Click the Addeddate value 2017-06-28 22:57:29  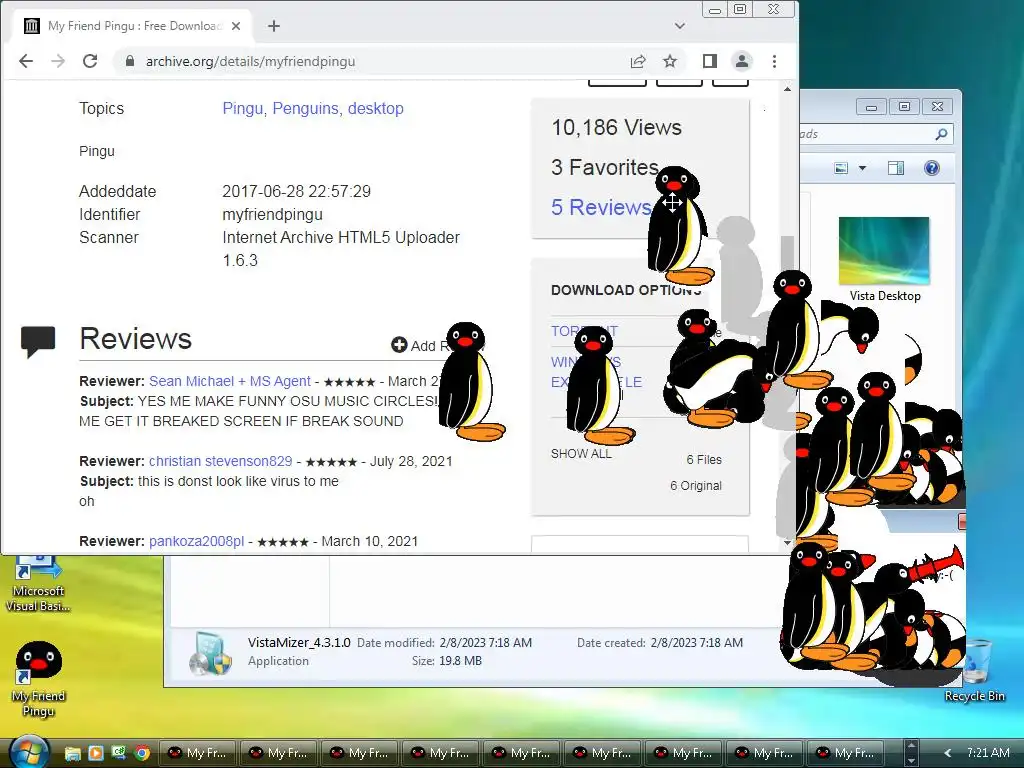click(296, 191)
